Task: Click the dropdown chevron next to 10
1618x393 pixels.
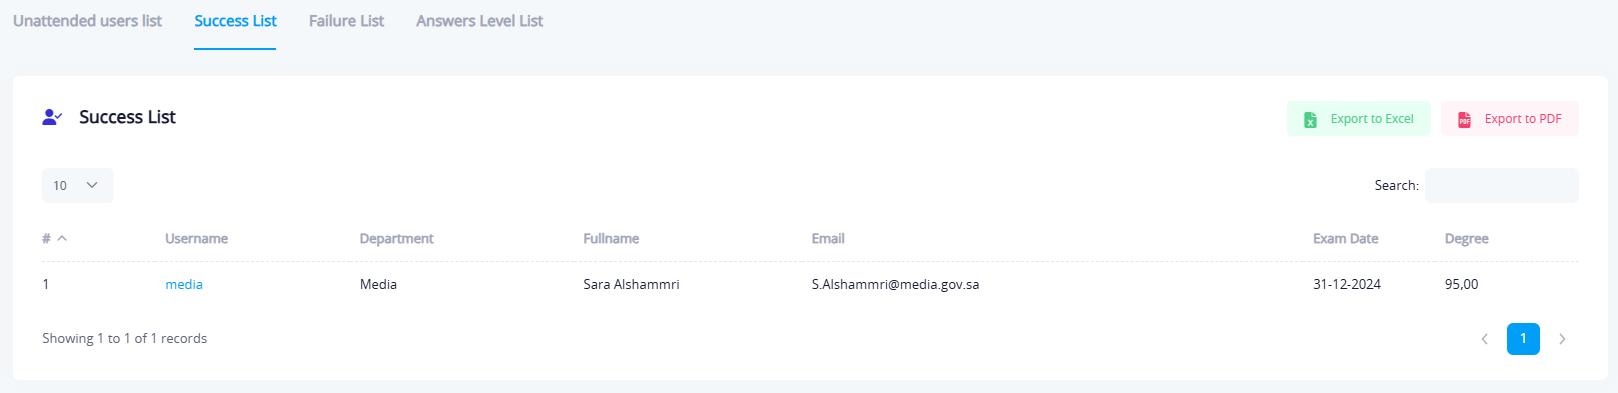Action: [x=92, y=185]
